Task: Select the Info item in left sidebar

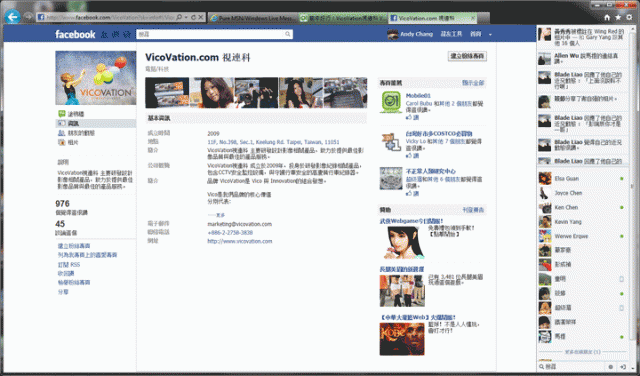Action: (x=96, y=123)
